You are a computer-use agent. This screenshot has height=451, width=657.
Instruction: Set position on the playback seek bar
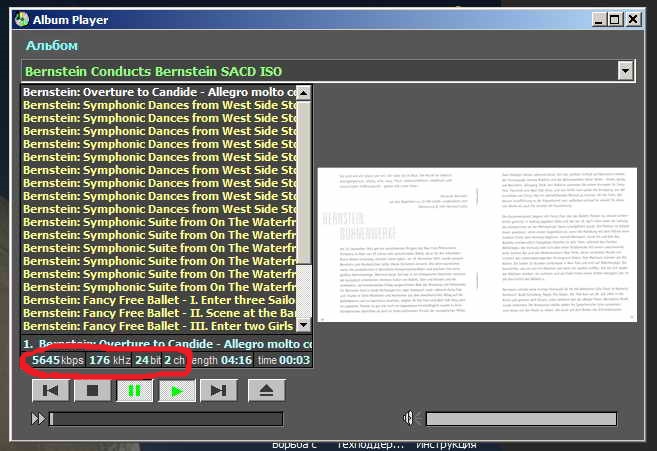[166, 419]
